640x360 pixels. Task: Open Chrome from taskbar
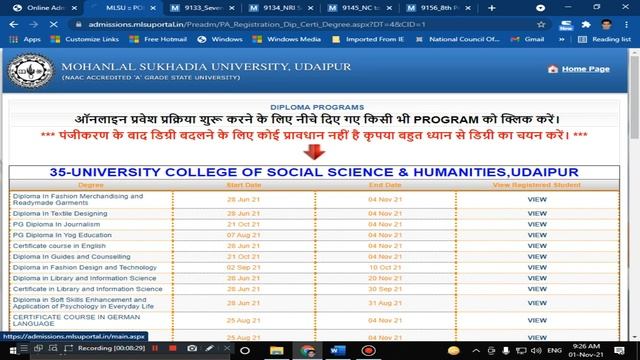pyautogui.click(x=307, y=351)
